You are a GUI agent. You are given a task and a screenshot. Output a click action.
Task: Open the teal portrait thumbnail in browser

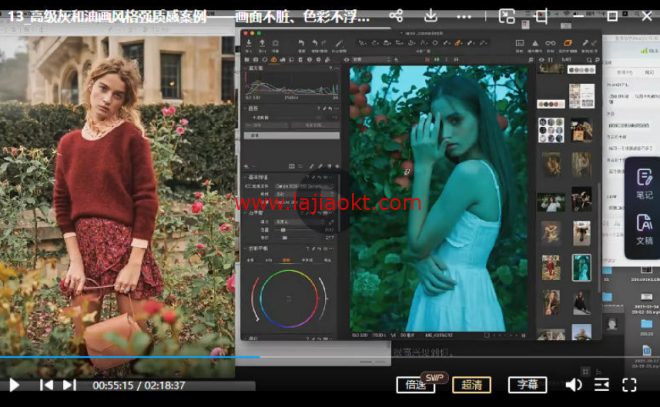click(582, 268)
